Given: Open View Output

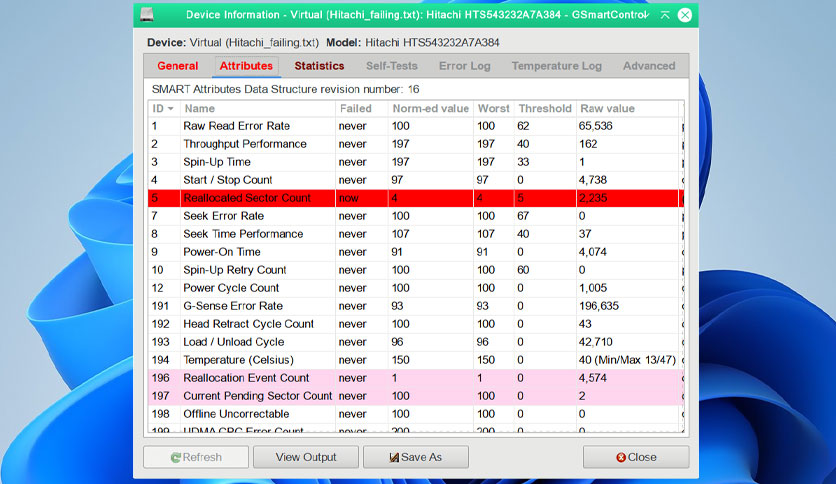Looking at the screenshot, I should pos(306,457).
